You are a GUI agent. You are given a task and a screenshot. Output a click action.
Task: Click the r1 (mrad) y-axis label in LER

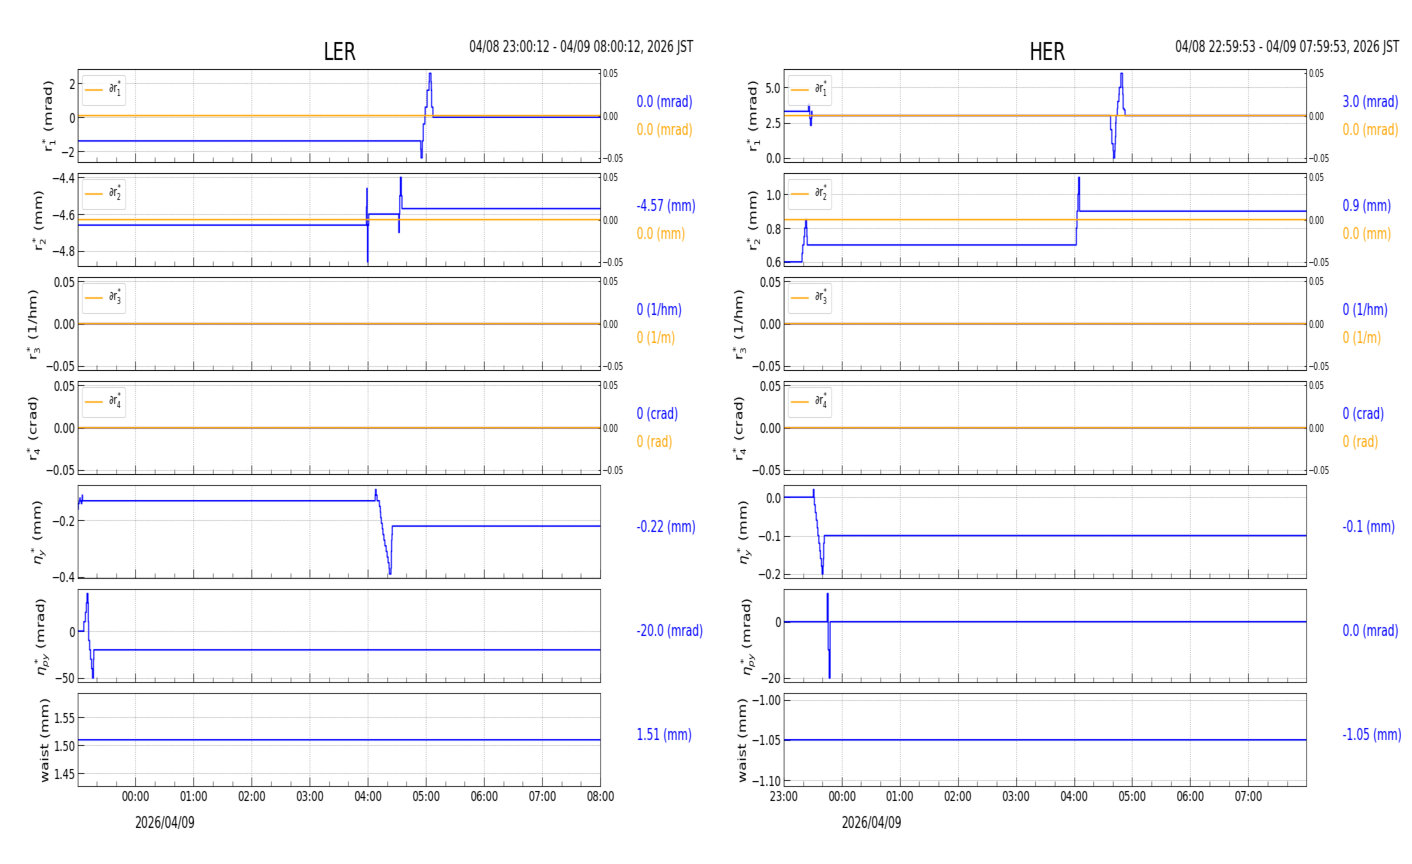point(47,116)
